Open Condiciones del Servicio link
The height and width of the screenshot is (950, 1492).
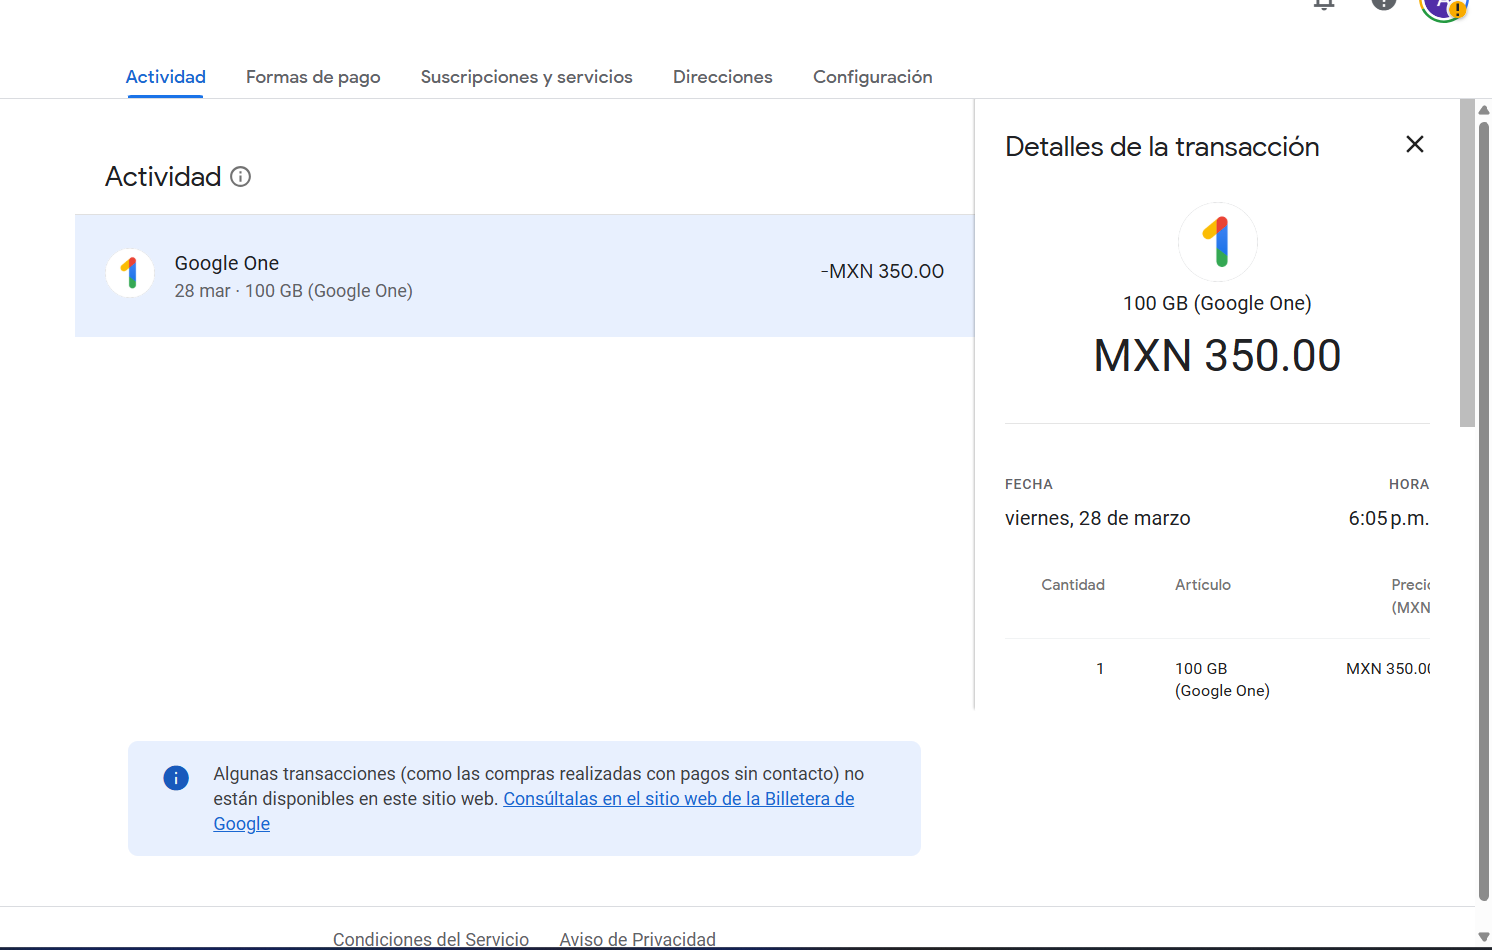[431, 939]
